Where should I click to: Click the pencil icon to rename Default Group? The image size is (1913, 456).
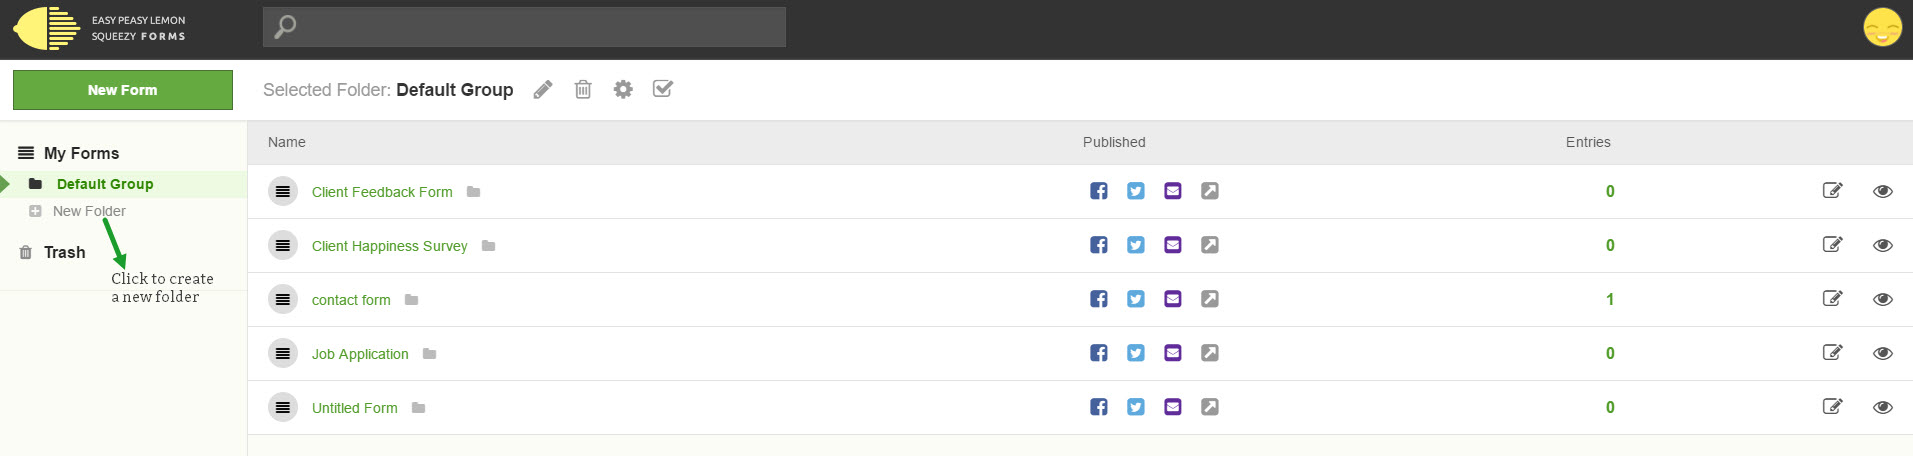(x=543, y=90)
